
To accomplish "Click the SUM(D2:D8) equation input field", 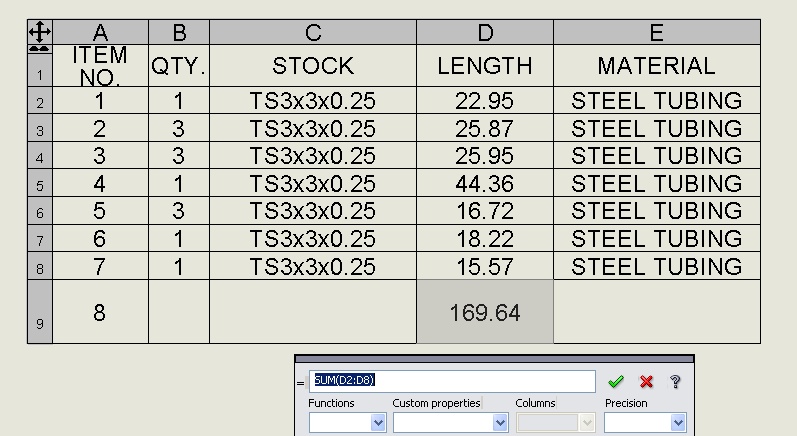I will 452,381.
